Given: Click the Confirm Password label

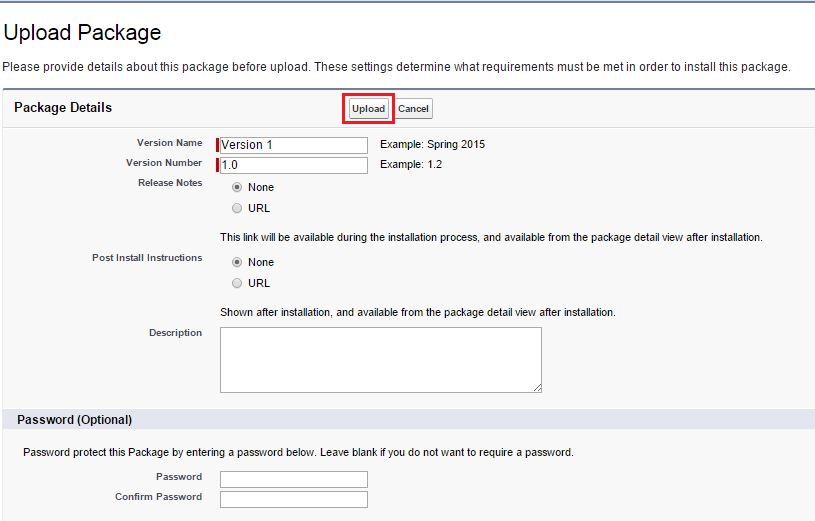Looking at the screenshot, I should point(158,497).
